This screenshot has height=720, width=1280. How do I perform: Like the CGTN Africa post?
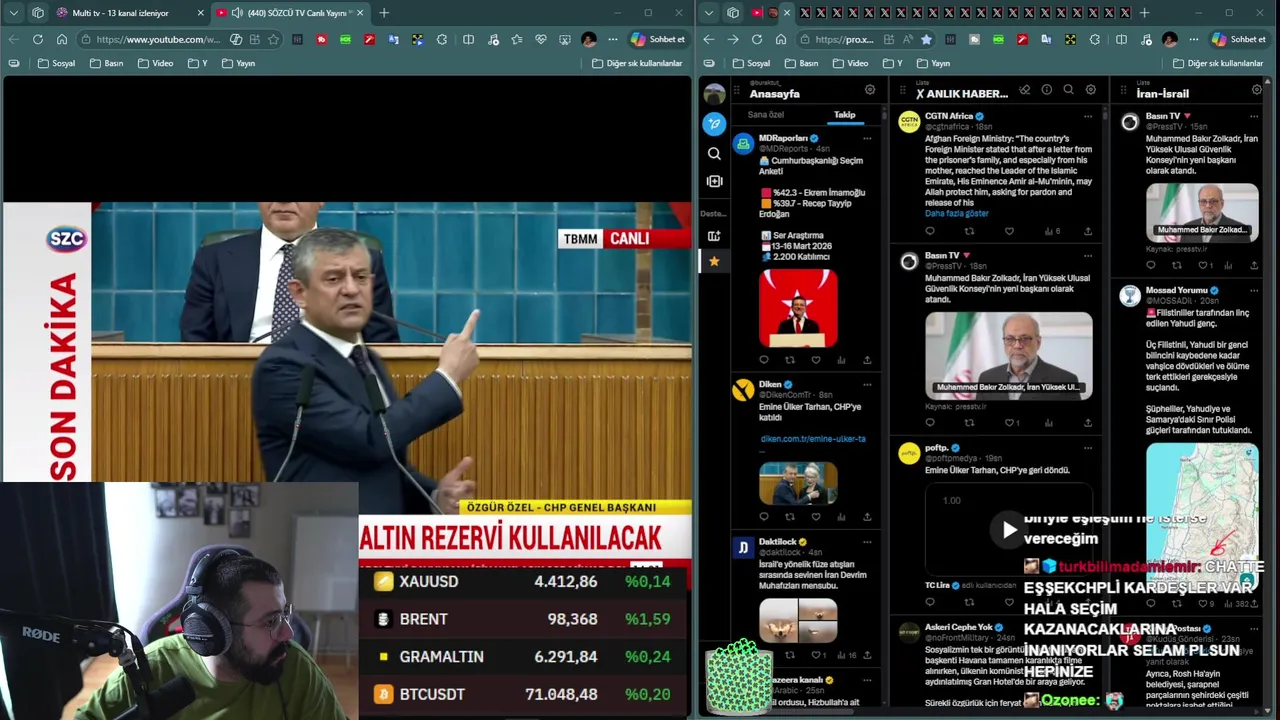[1009, 231]
